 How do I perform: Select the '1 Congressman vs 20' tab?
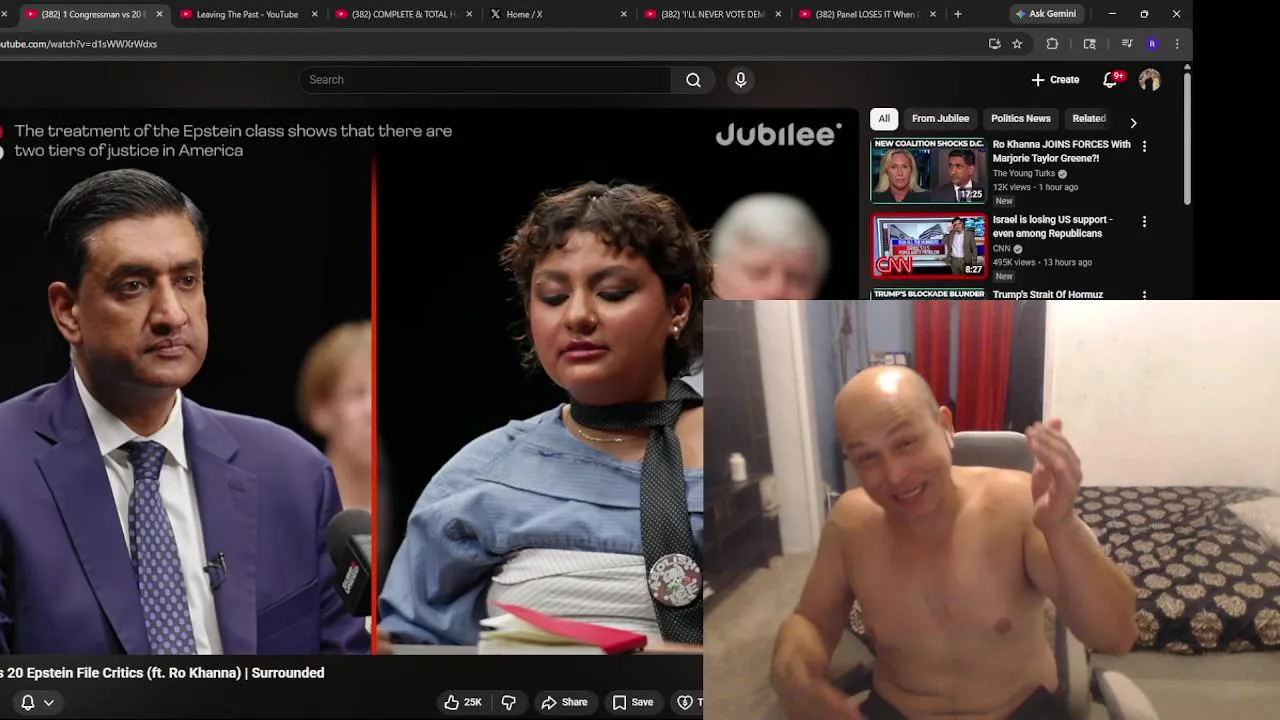pos(92,14)
